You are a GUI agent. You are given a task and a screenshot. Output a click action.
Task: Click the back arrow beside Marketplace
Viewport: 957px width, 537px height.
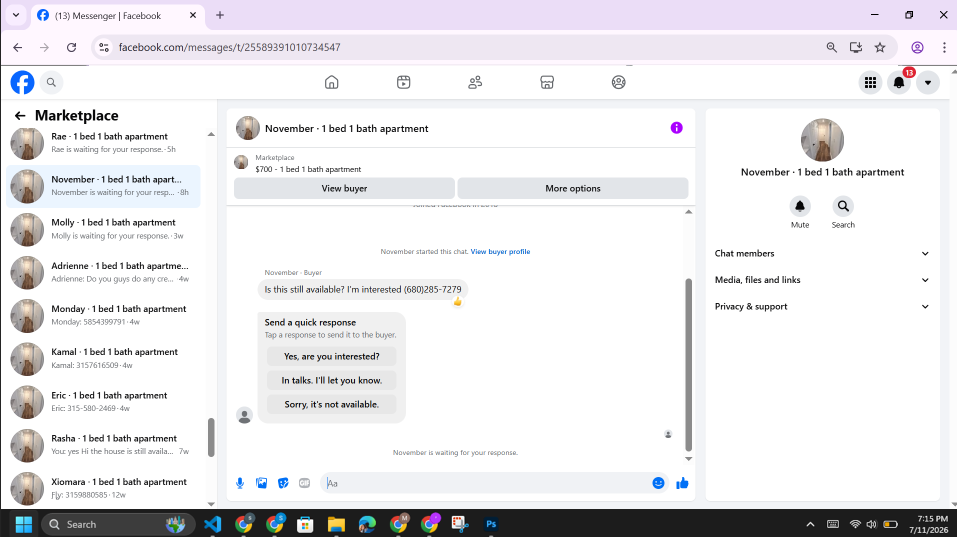coord(20,116)
